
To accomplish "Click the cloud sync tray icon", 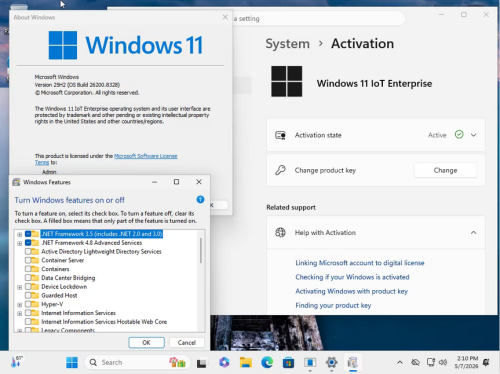I will (x=415, y=362).
